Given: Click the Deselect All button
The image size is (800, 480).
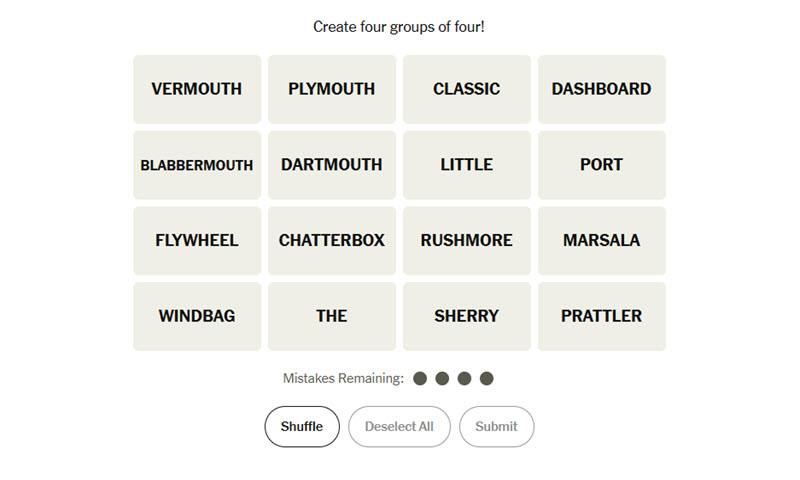Looking at the screenshot, I should coord(399,426).
